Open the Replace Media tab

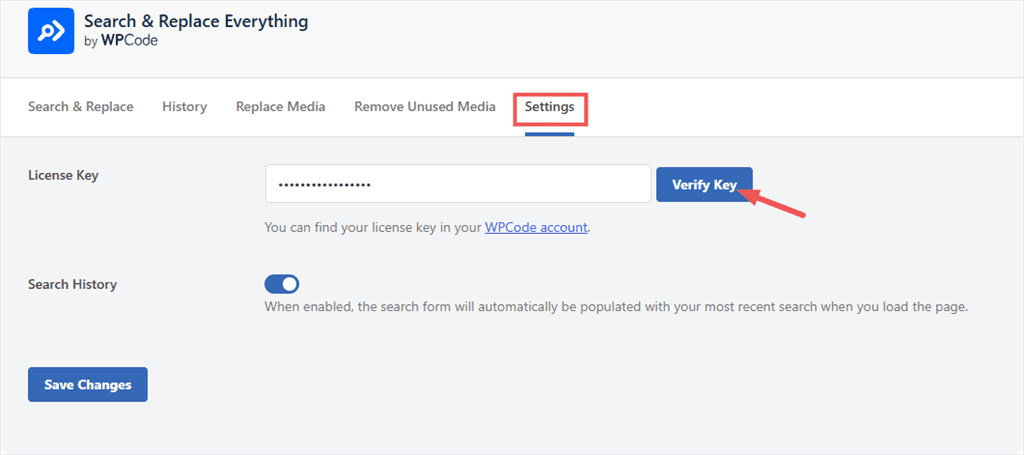click(281, 106)
